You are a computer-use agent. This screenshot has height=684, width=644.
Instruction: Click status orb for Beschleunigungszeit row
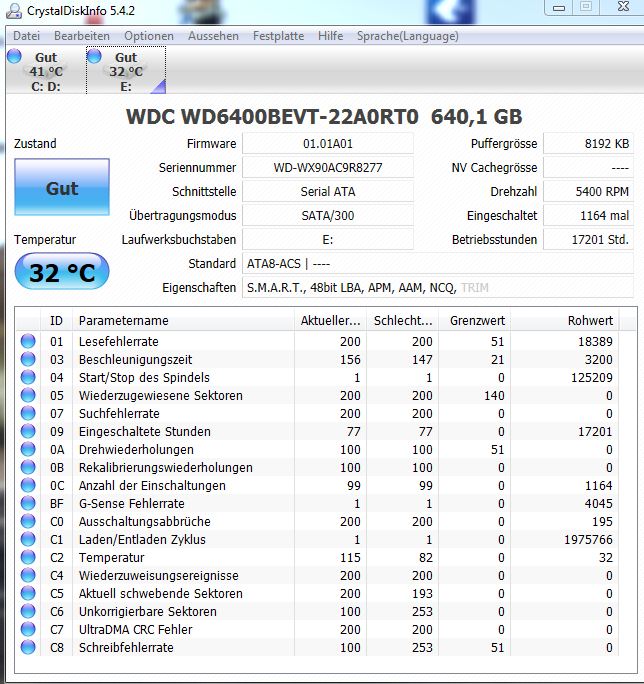tap(28, 359)
